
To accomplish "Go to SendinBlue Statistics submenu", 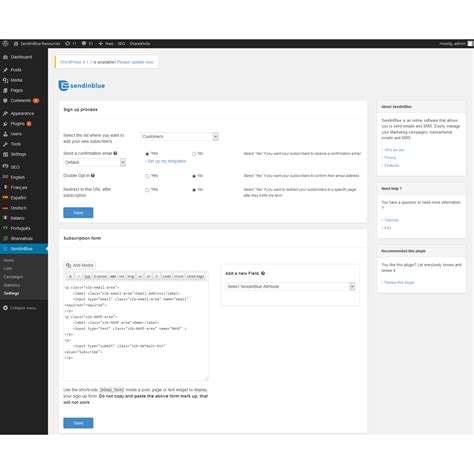I will [x=12, y=285].
